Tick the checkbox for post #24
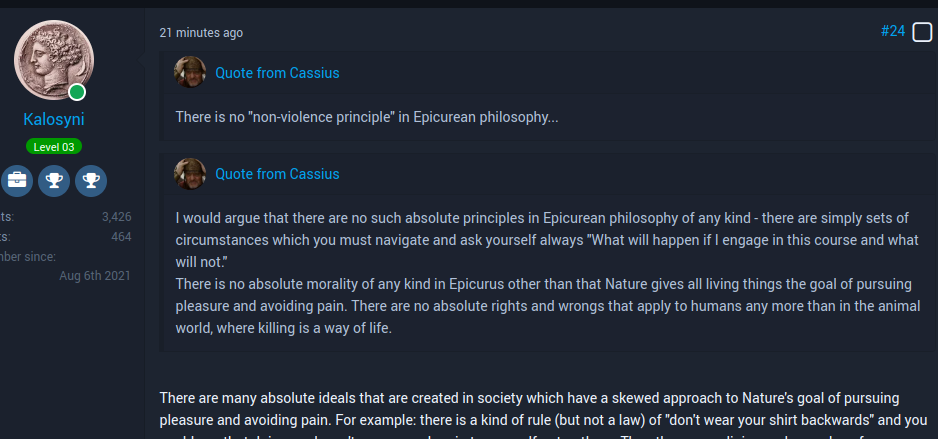This screenshot has height=439, width=938. tap(922, 32)
